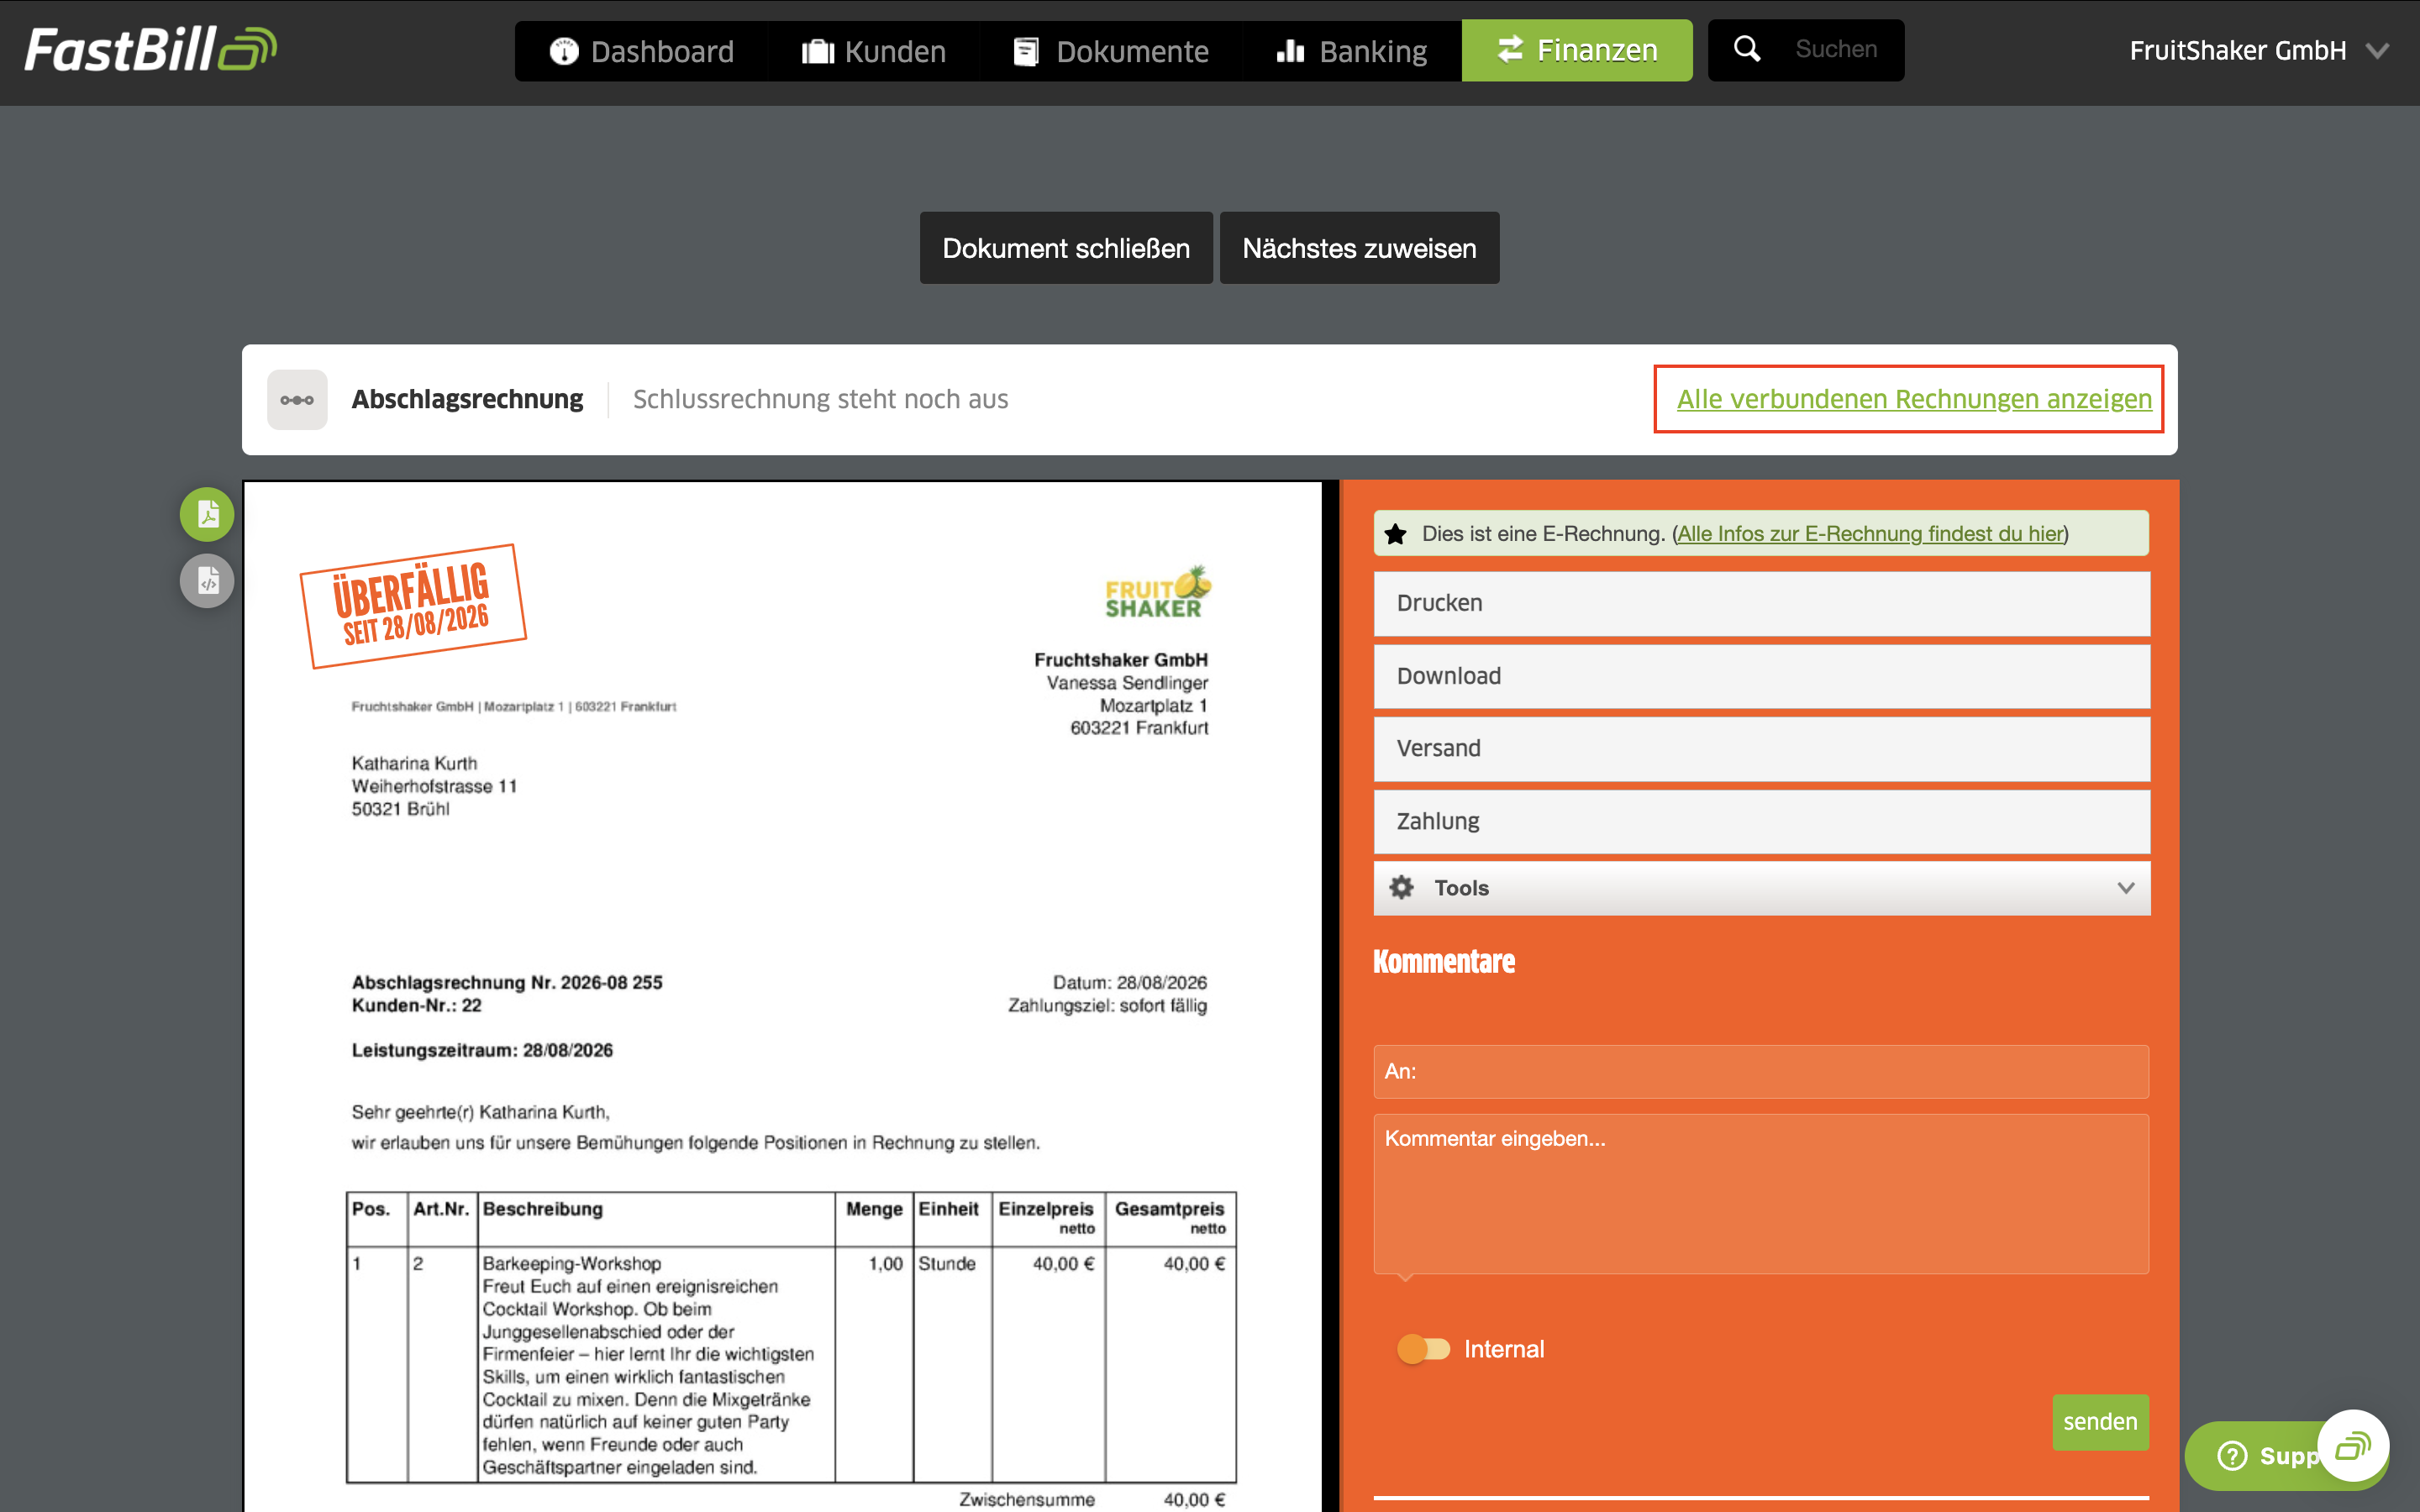Click the 'Einzelpreis' column header
This screenshot has width=2420, height=1512.
1046,1209
